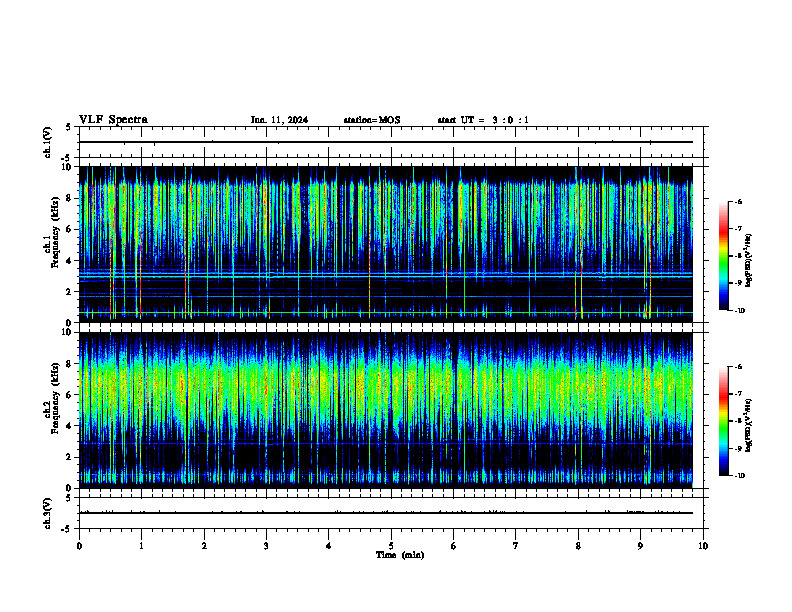The width and height of the screenshot is (792, 612).
Task: Select the ch.1 frequency axis "4" tick label
Action: coord(71,261)
